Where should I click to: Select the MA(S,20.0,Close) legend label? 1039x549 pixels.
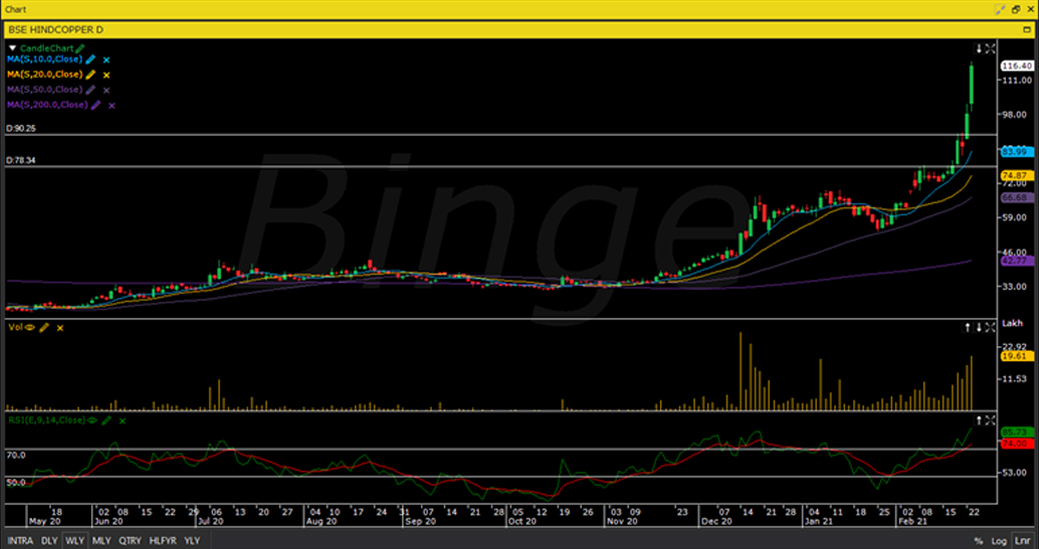coord(44,75)
